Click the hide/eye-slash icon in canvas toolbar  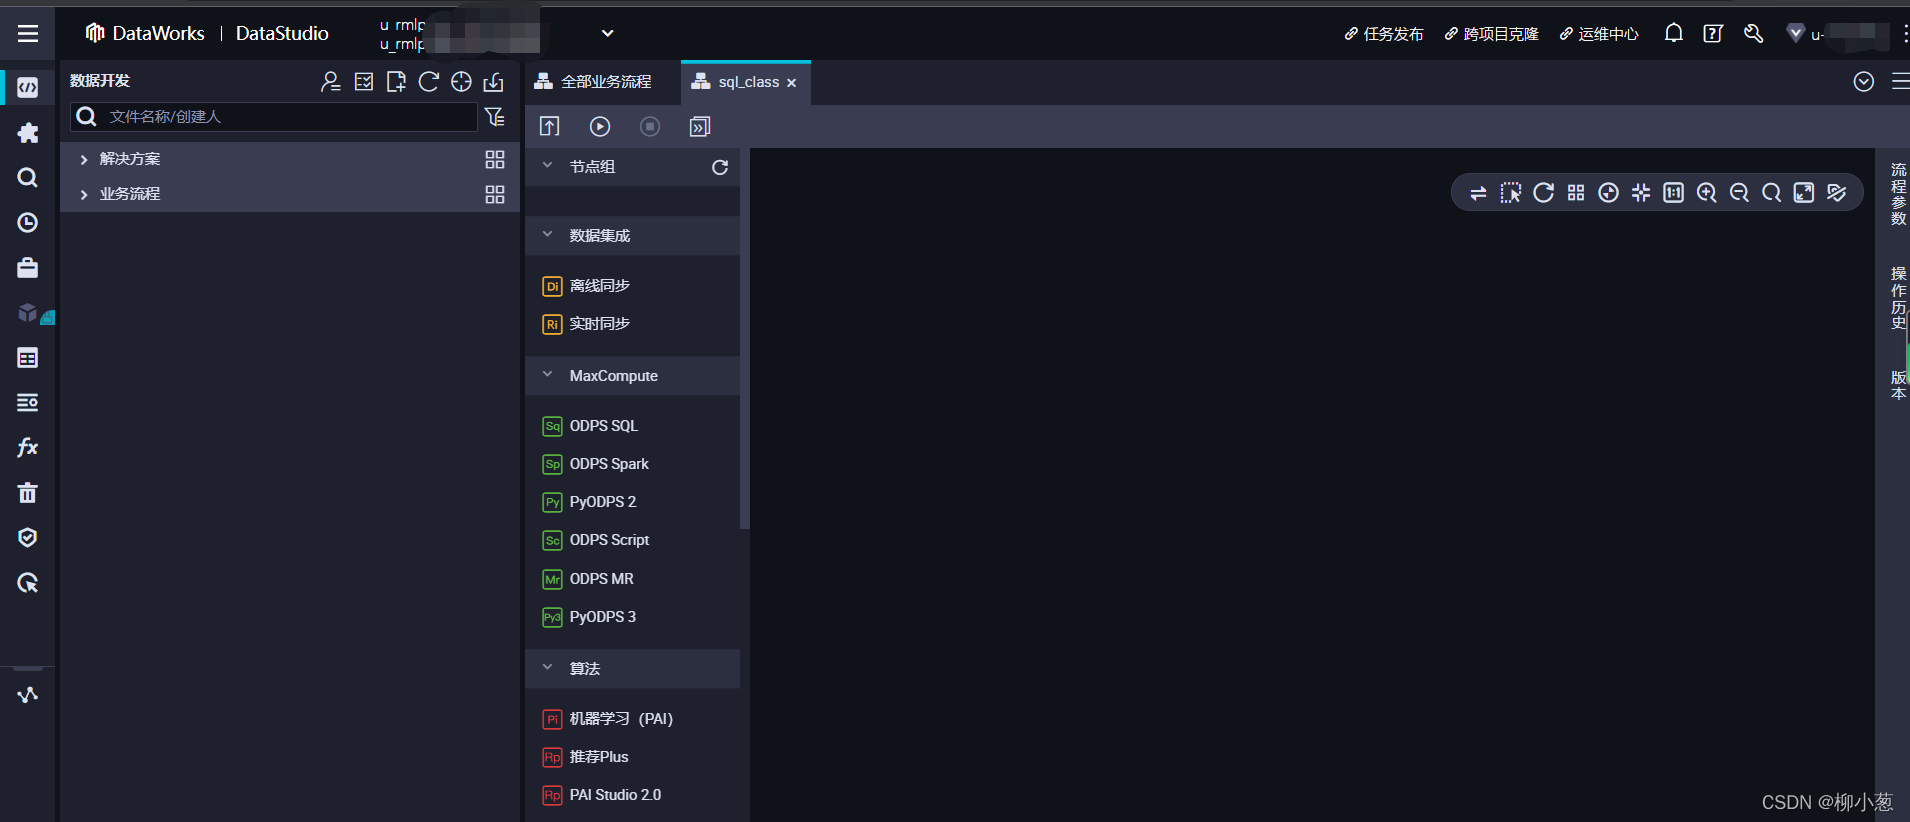pos(1837,193)
